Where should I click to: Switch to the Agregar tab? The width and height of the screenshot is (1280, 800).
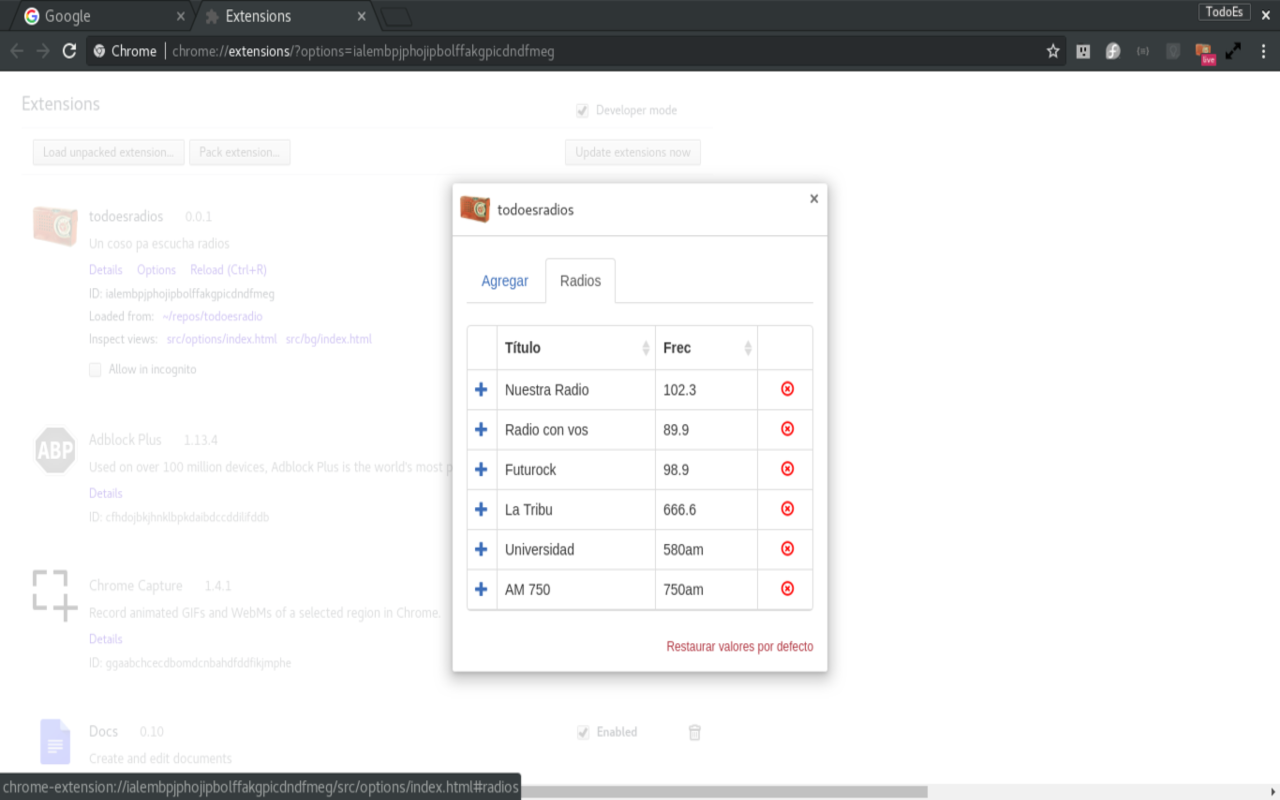pos(505,281)
